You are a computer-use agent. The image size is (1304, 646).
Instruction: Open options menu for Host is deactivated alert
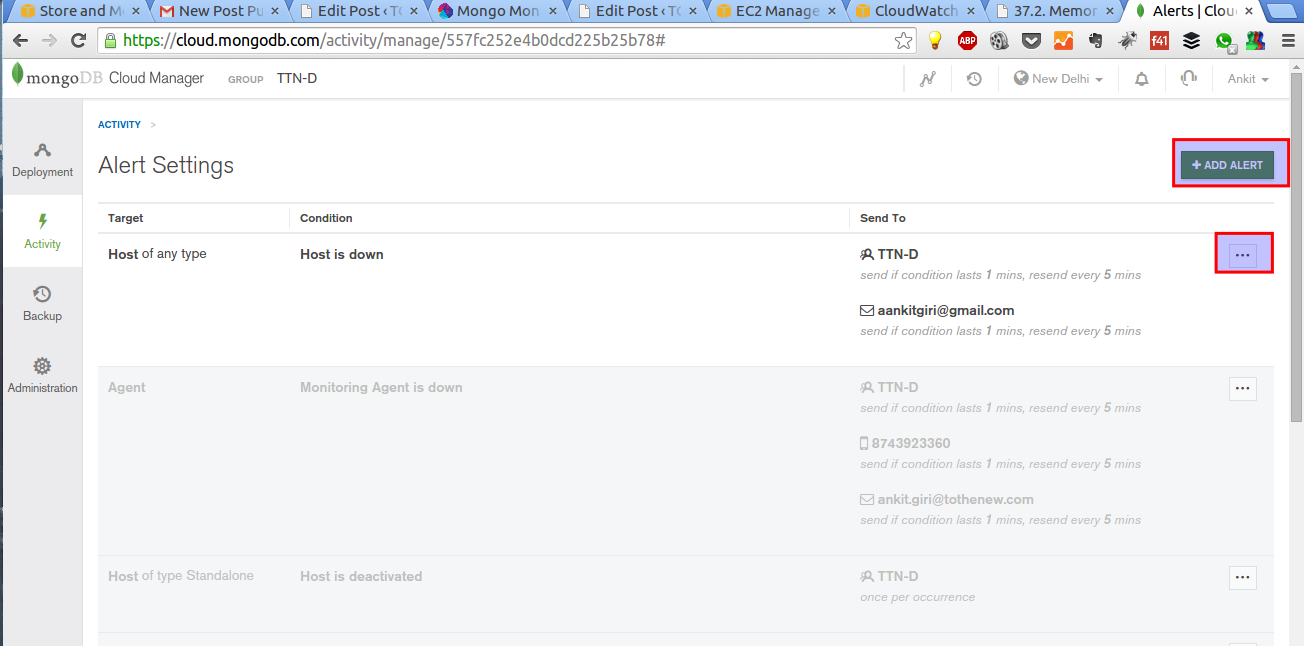tap(1243, 577)
